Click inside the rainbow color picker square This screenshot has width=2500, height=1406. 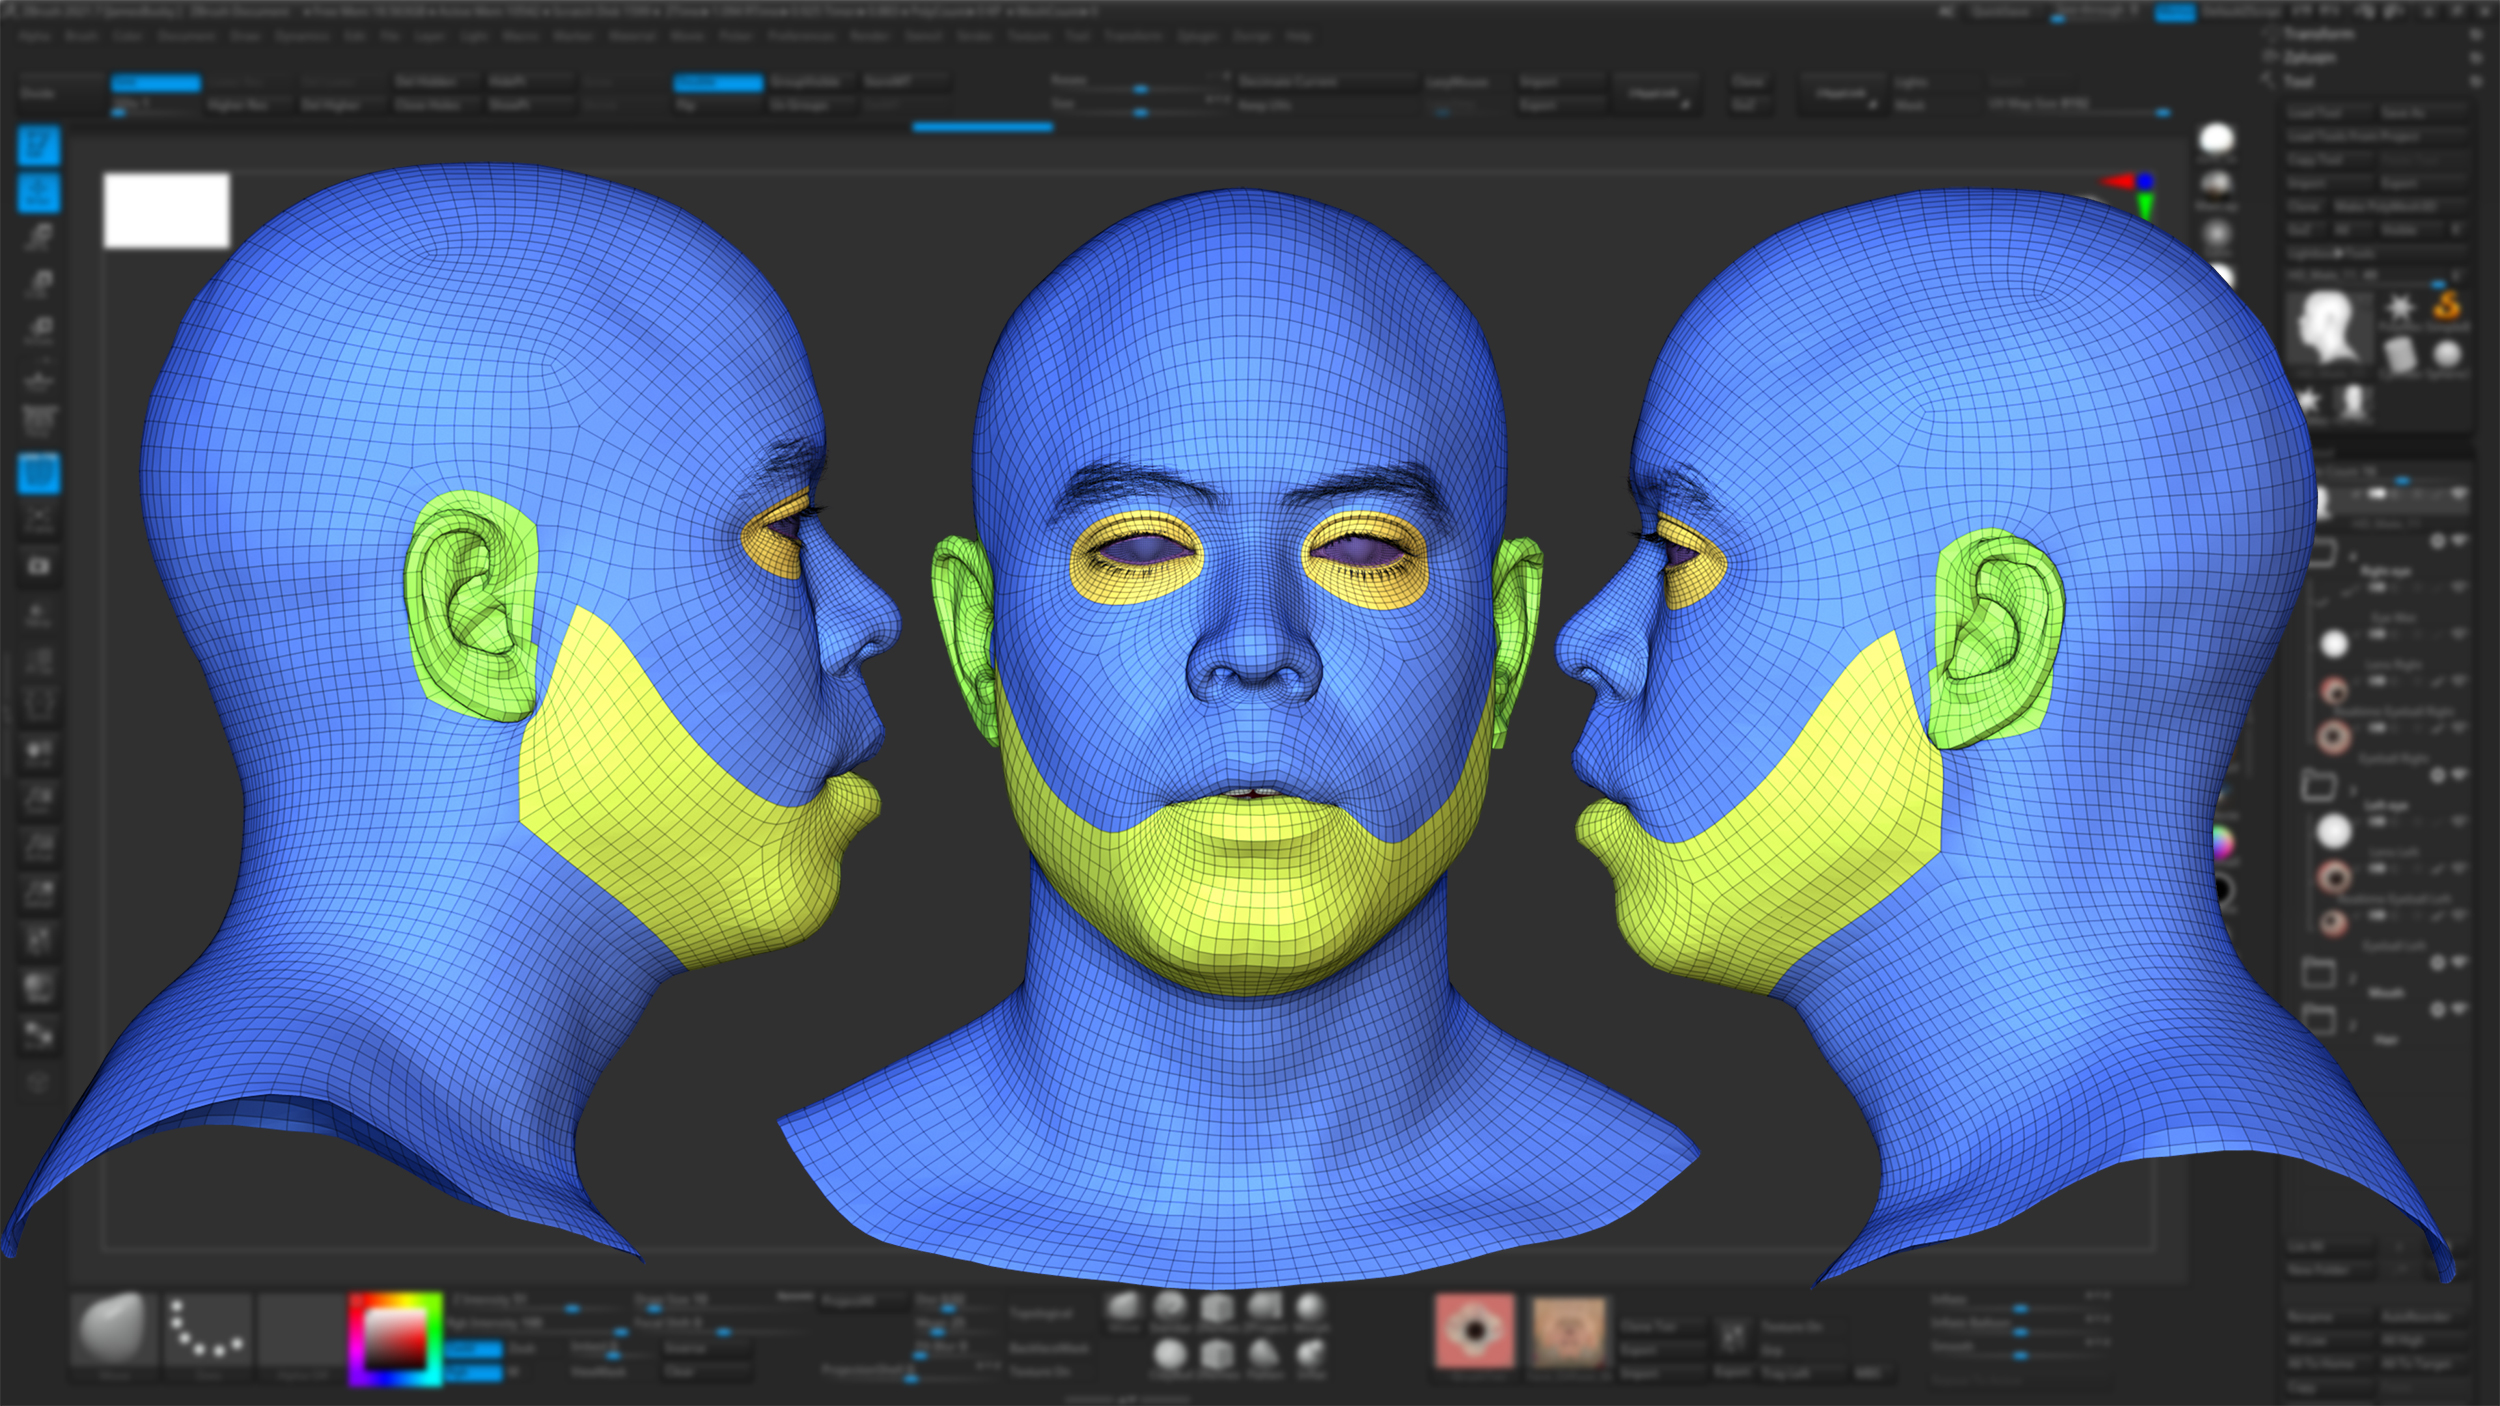pyautogui.click(x=395, y=1340)
